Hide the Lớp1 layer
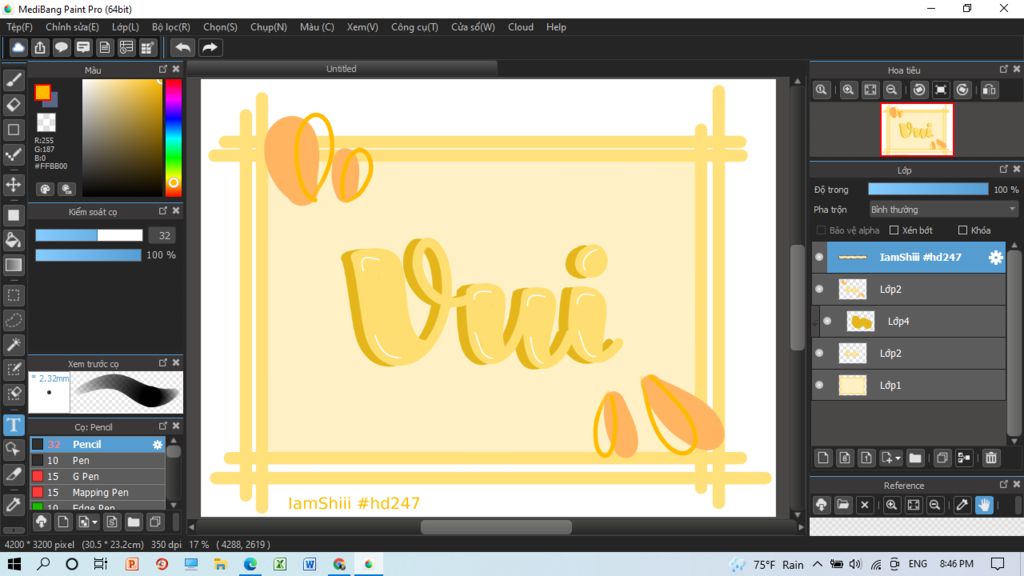The image size is (1024, 576). [x=819, y=385]
